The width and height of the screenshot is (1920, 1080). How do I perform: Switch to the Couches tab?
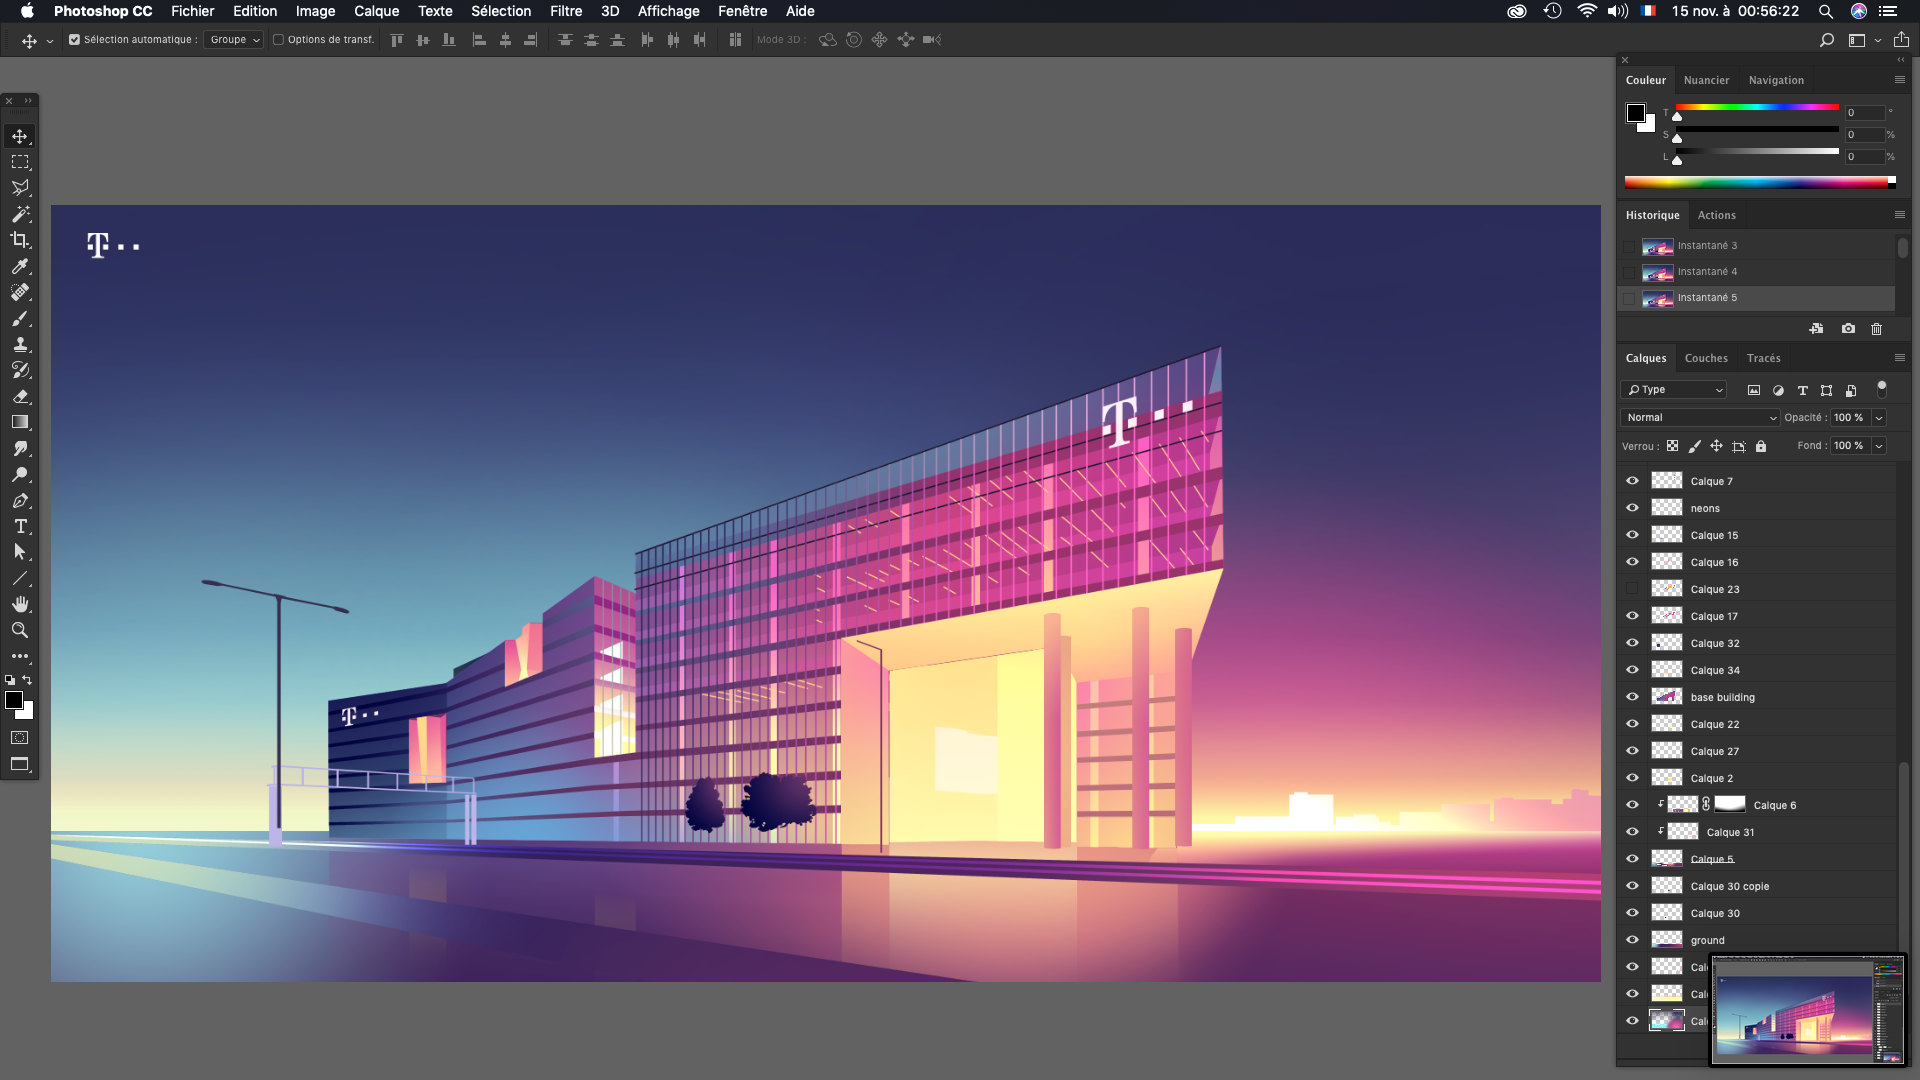point(1706,358)
